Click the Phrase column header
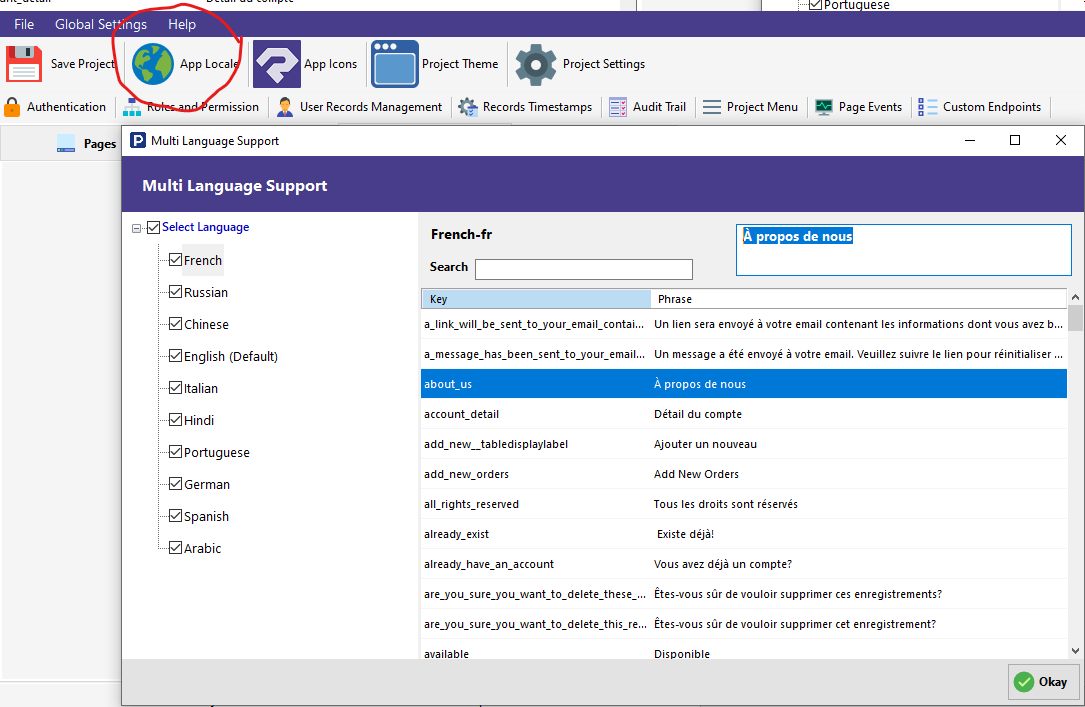Image resolution: width=1085 pixels, height=707 pixels. [x=858, y=299]
